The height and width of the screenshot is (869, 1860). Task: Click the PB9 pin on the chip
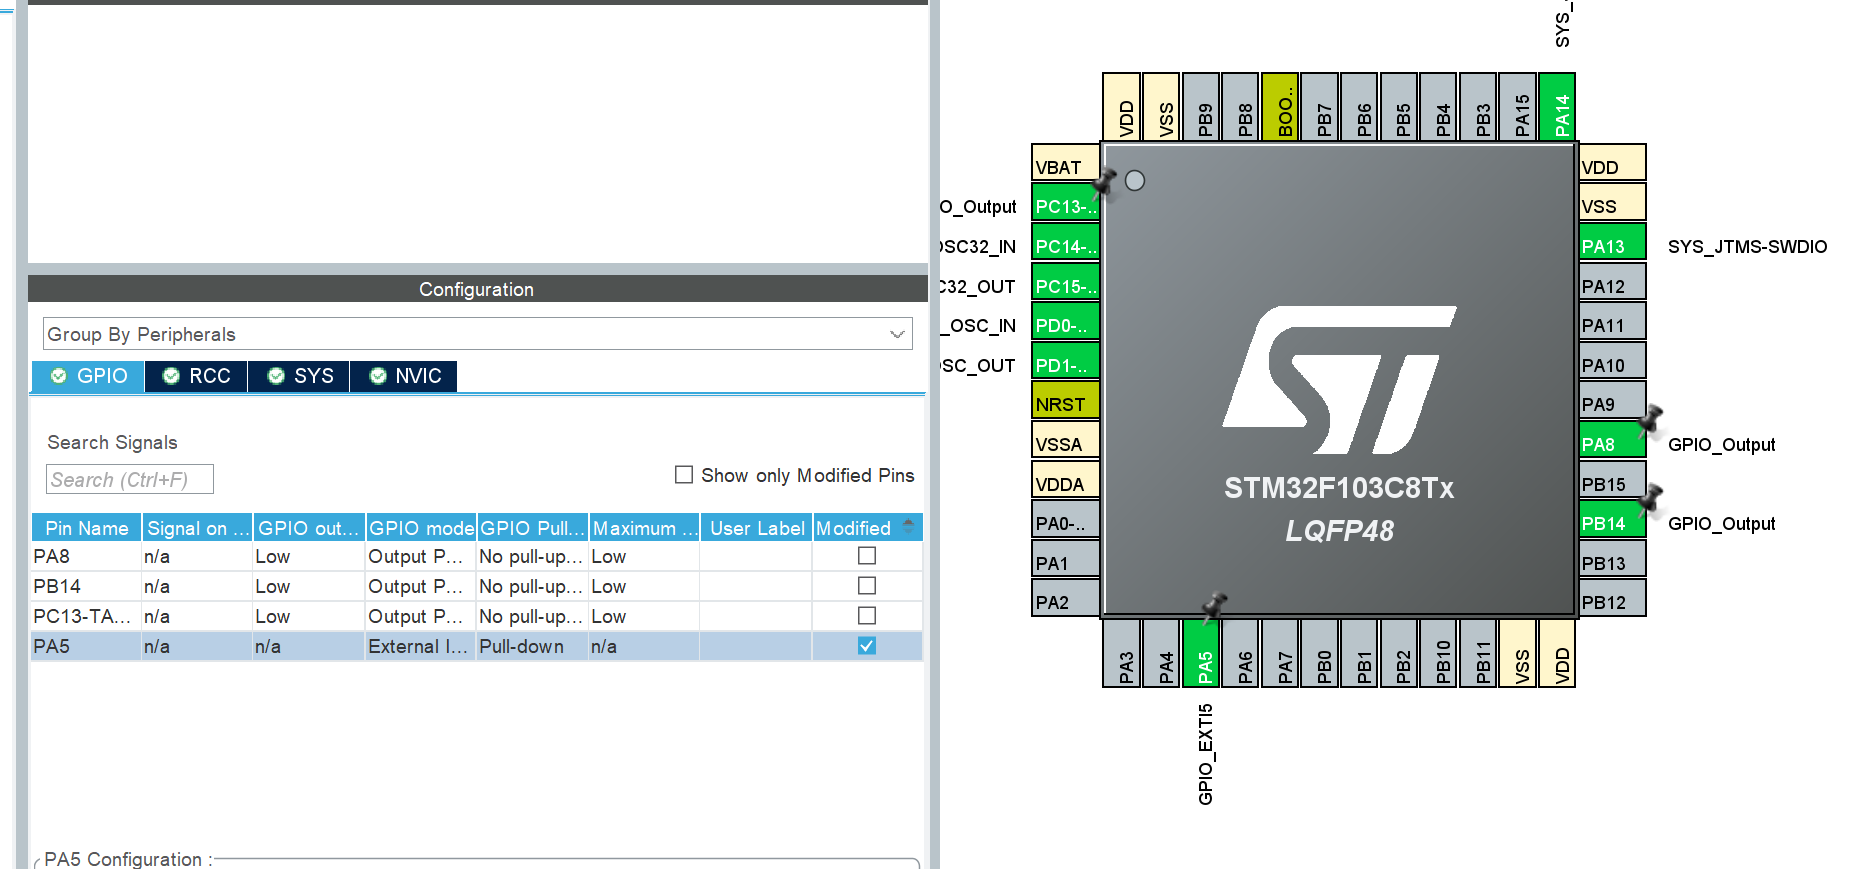pyautogui.click(x=1201, y=107)
